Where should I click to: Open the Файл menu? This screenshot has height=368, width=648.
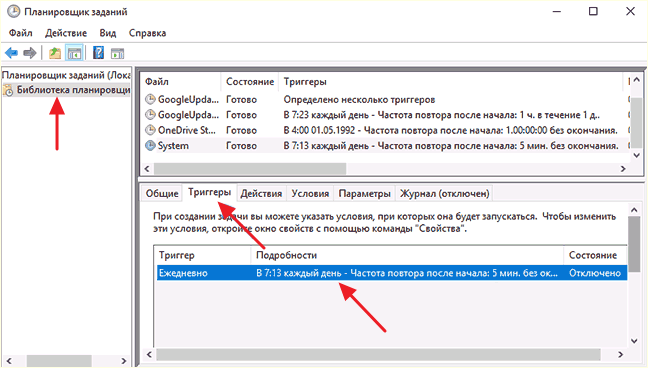pyautogui.click(x=21, y=33)
